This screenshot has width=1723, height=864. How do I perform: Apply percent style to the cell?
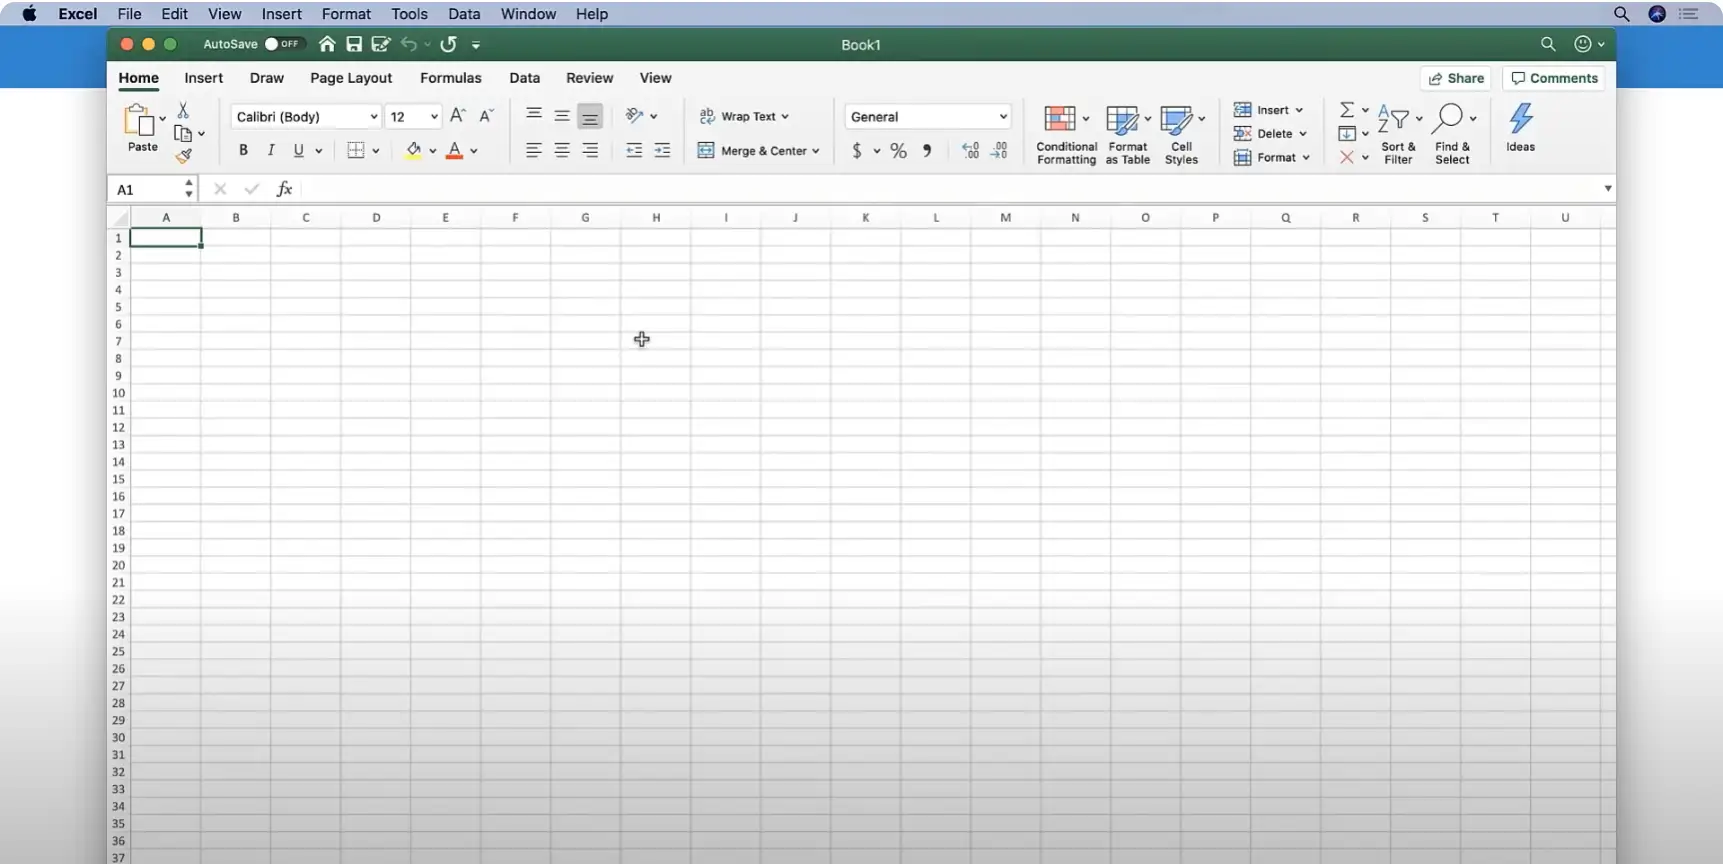click(898, 151)
